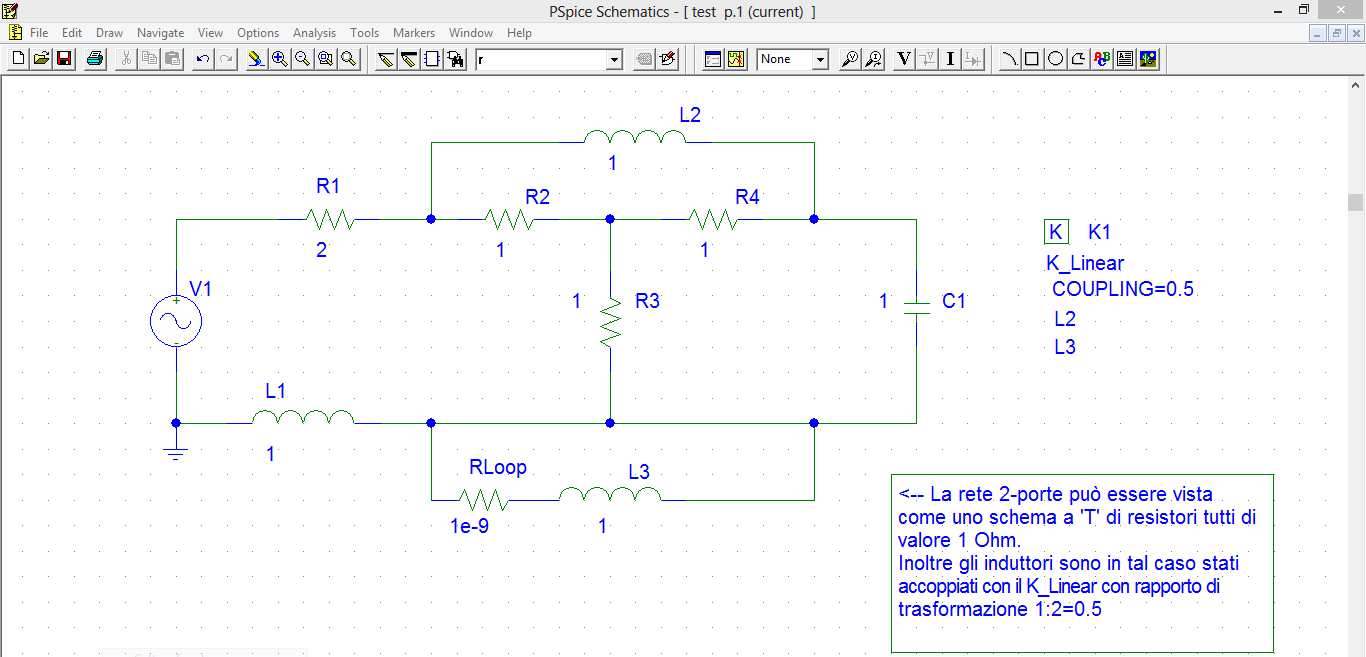
Task: Save the schematic with the floppy disk icon
Action: [x=64, y=59]
